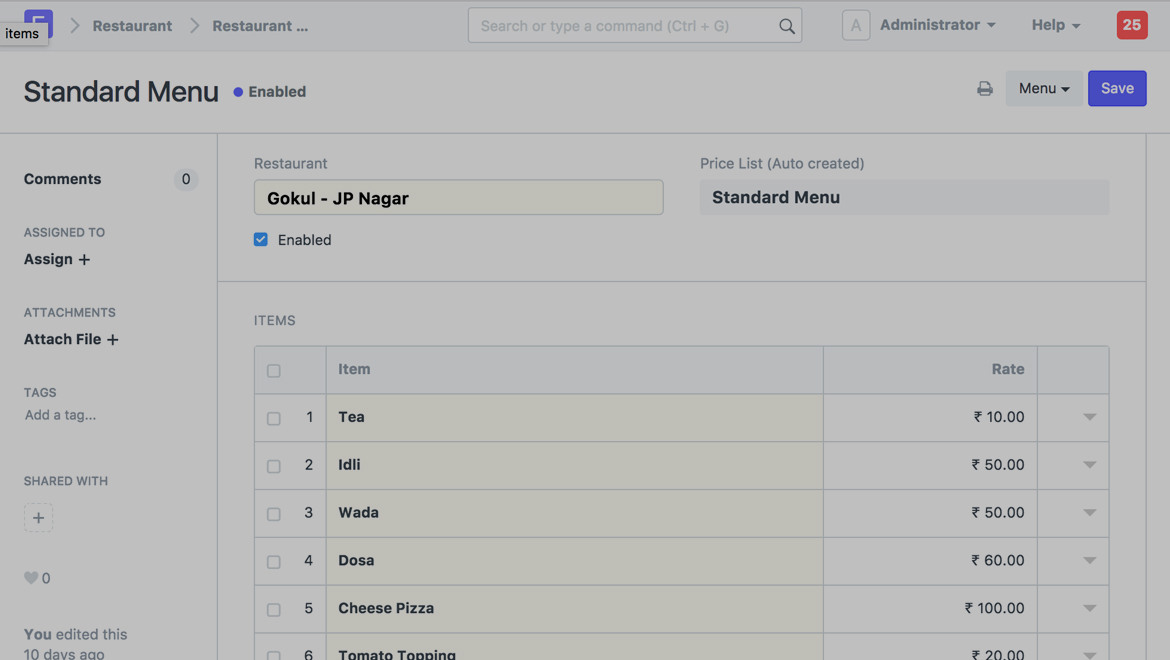
Task: Toggle the select-all items header checkbox
Action: point(274,371)
